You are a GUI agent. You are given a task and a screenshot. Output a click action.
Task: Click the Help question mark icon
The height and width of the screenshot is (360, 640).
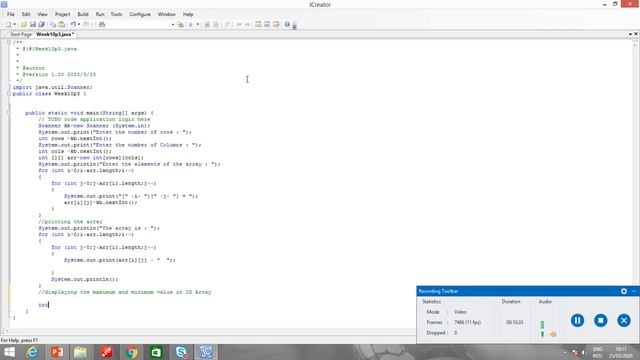click(x=287, y=24)
